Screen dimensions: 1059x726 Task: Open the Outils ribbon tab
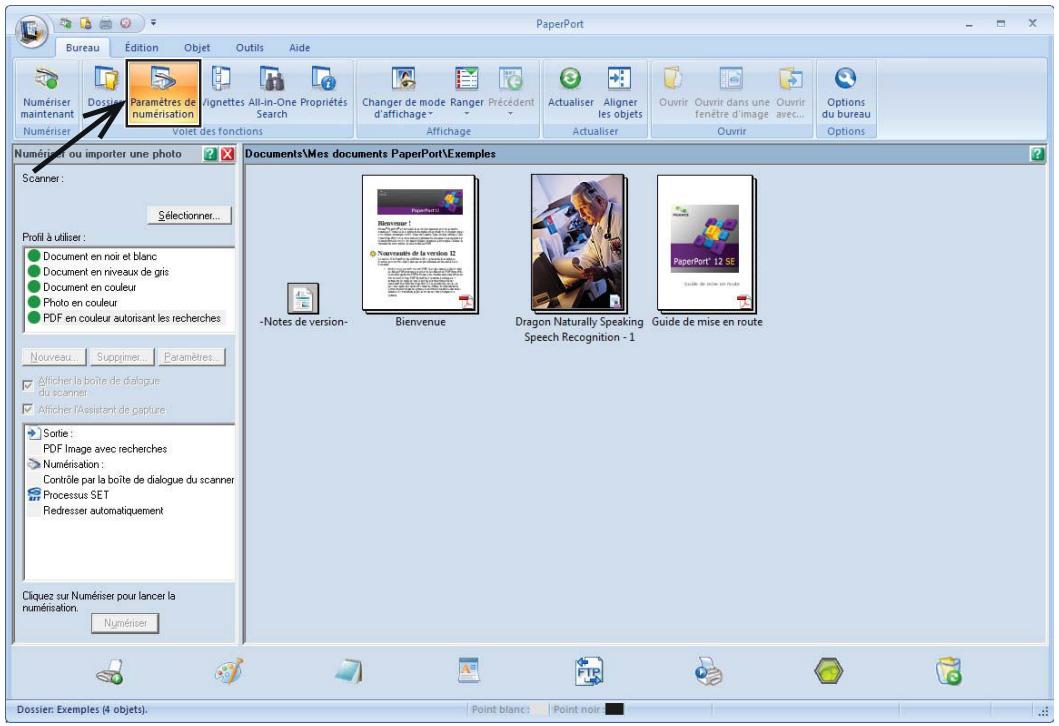[x=249, y=47]
